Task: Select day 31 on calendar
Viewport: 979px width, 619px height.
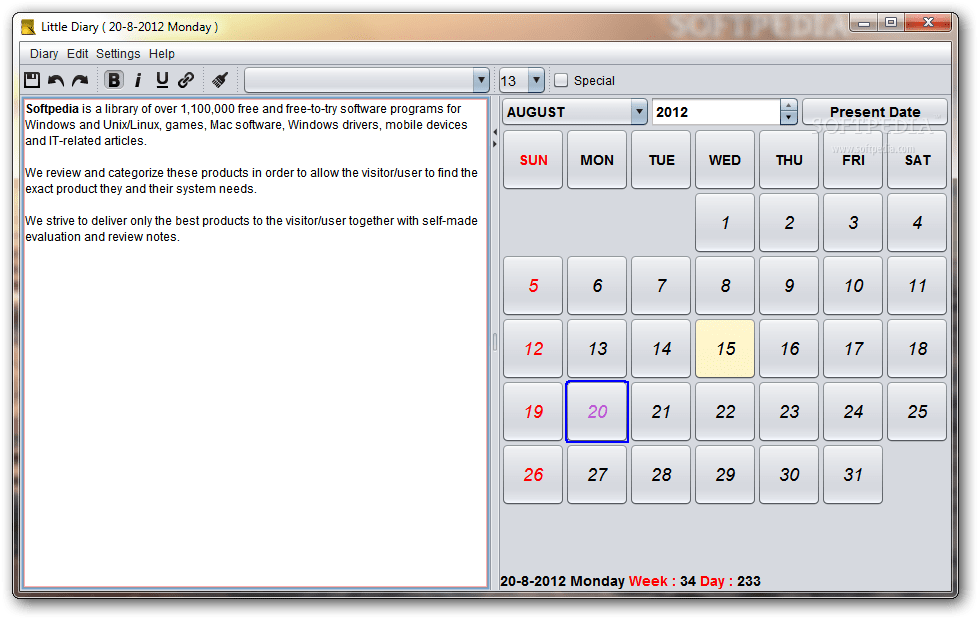Action: (x=853, y=475)
